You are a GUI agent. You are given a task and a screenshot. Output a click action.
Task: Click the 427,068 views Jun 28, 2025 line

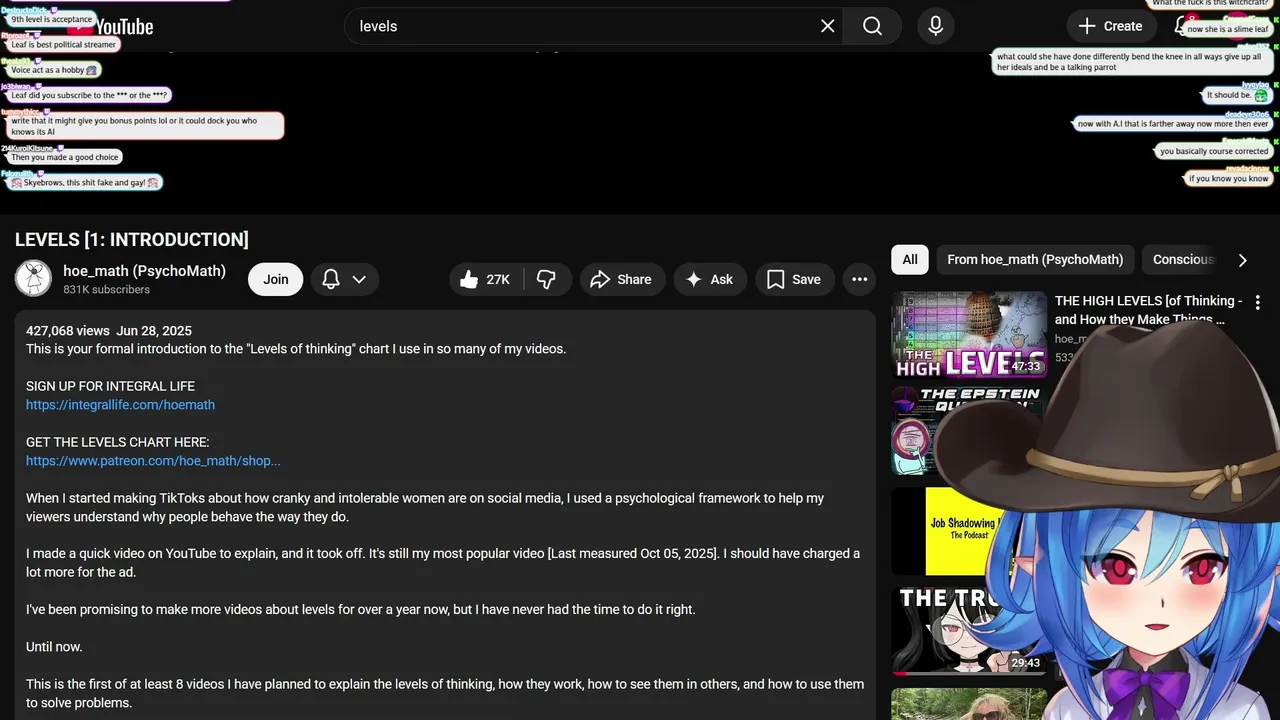(x=109, y=331)
